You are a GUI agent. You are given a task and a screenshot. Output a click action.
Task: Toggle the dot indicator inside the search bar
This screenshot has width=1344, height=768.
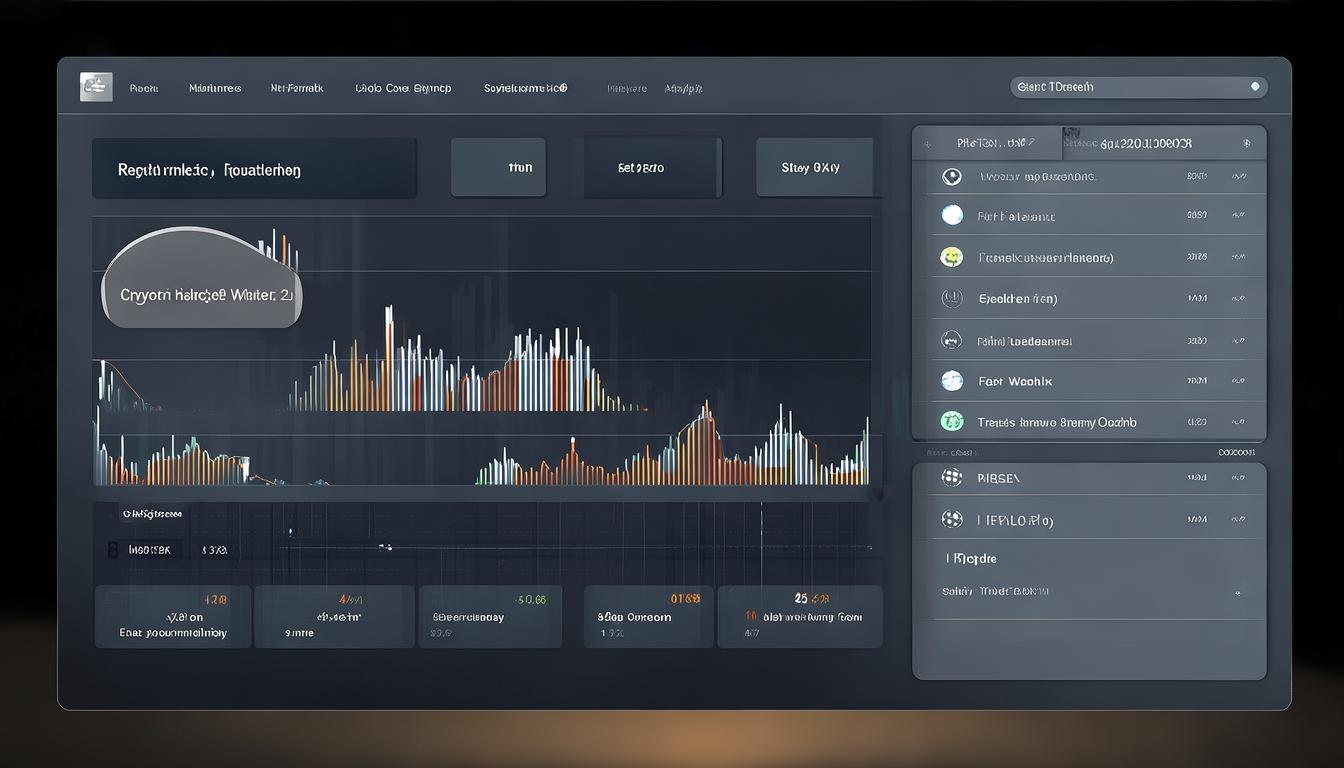1254,87
